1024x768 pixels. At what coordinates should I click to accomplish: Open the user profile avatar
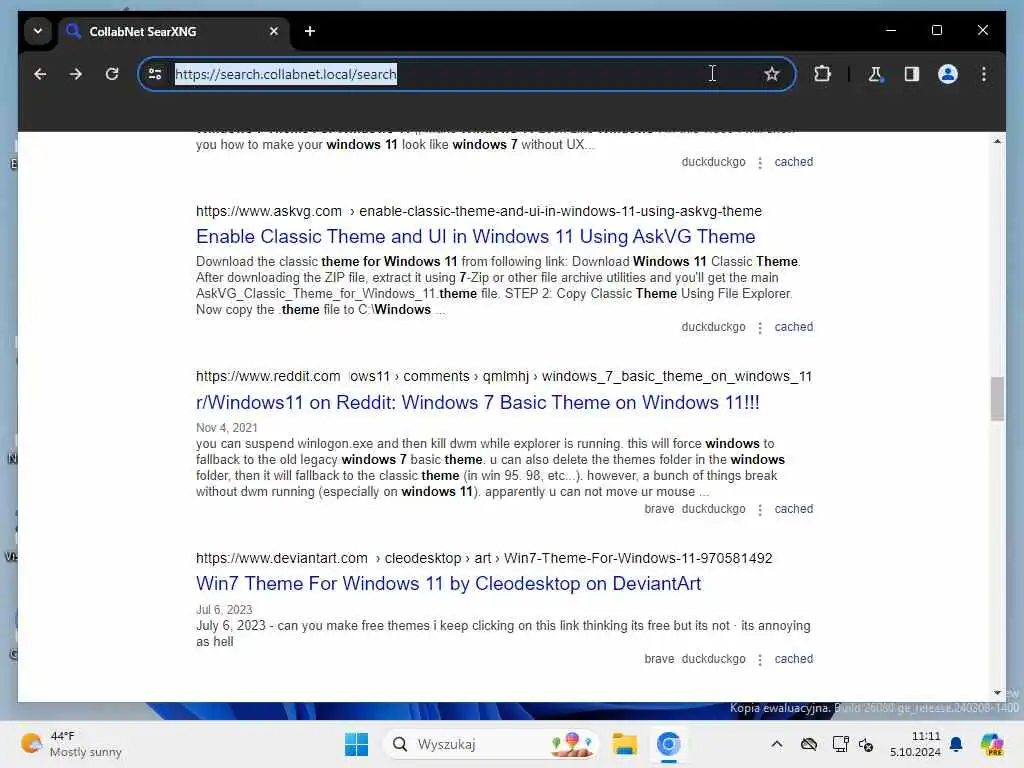[948, 74]
